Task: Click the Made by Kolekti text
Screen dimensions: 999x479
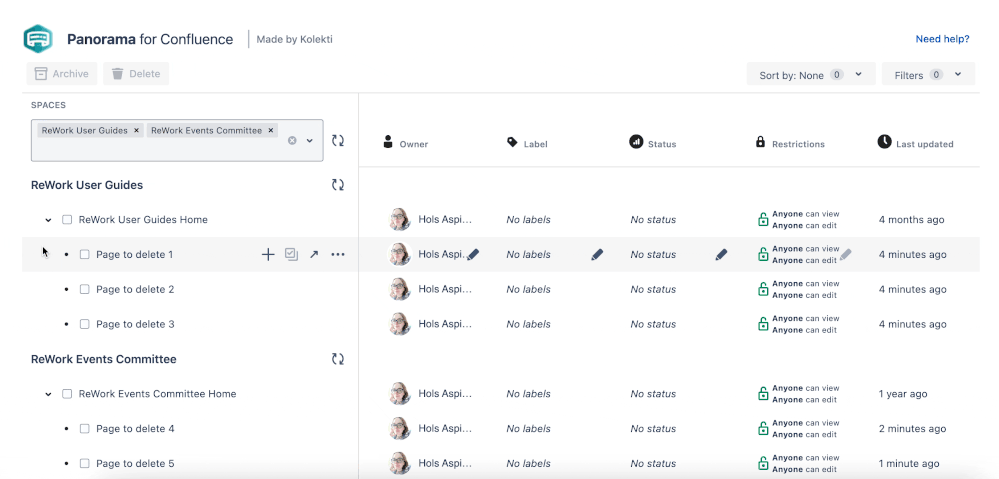Action: pos(294,39)
